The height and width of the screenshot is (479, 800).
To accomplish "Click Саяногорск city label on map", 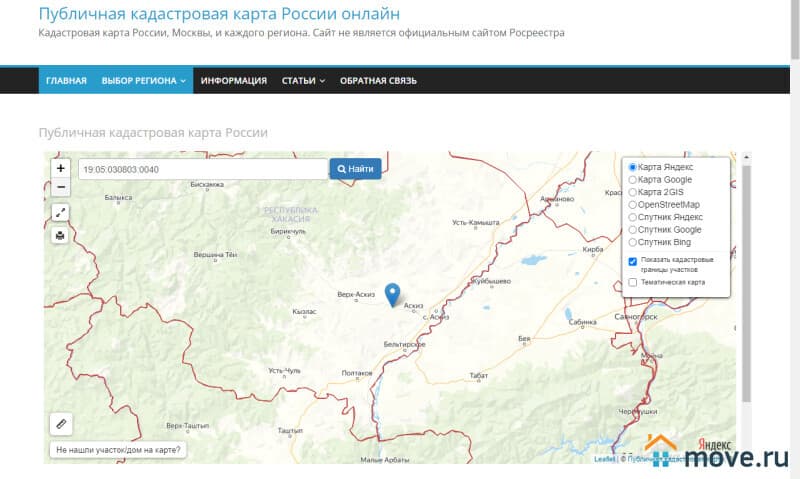I will (636, 317).
